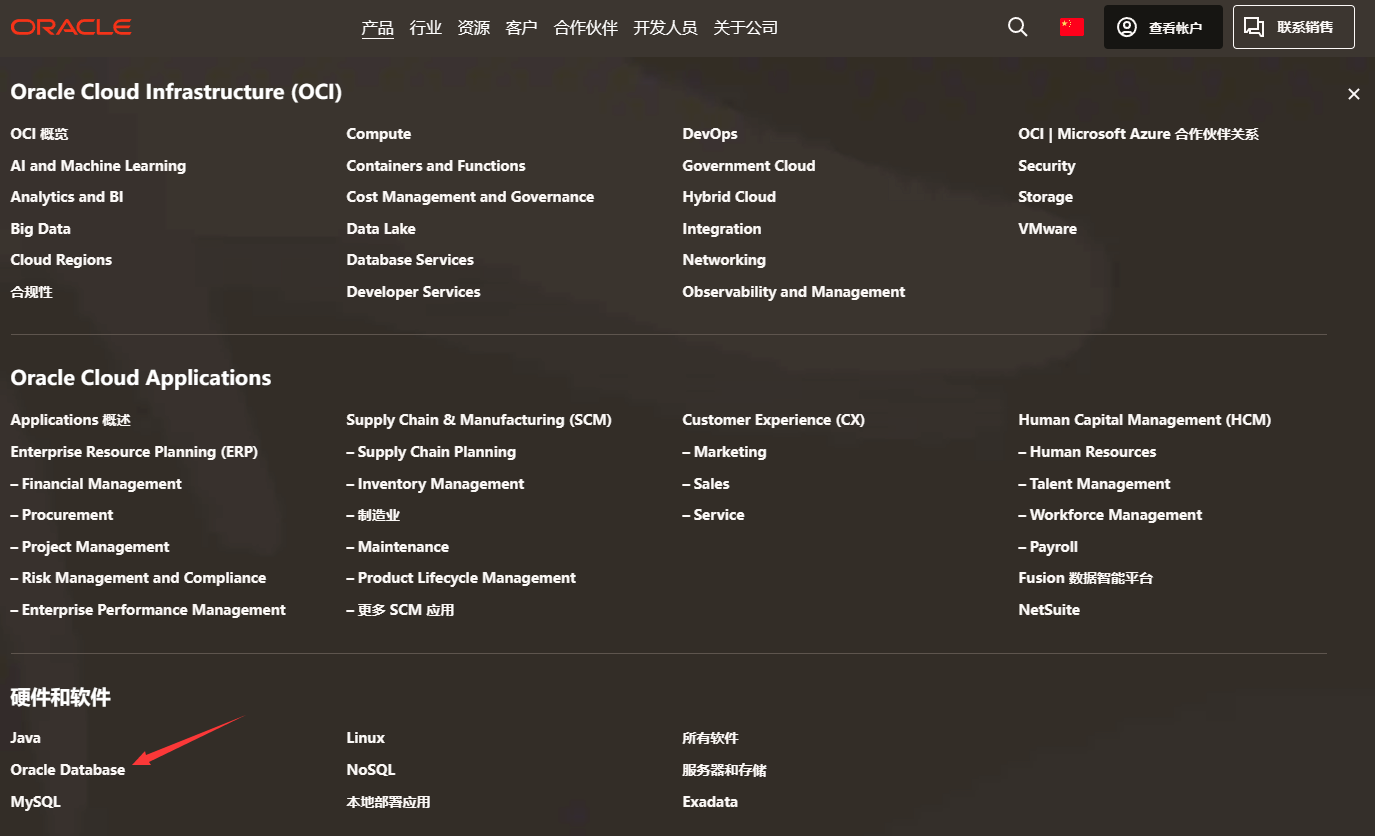Screen dimensions: 1375x836
Task: Open Risk Management and Compliance
Action: (x=138, y=578)
